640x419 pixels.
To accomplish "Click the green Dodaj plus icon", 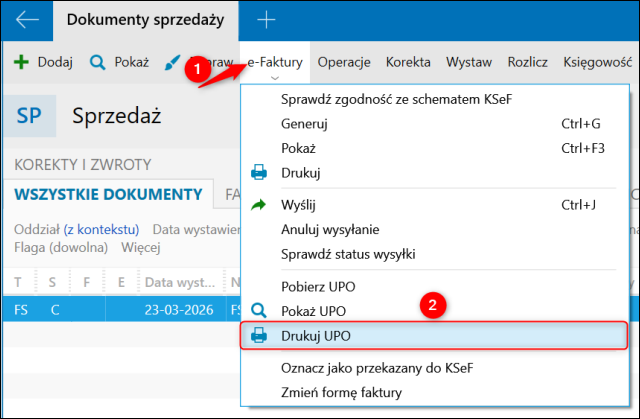I will (21, 62).
